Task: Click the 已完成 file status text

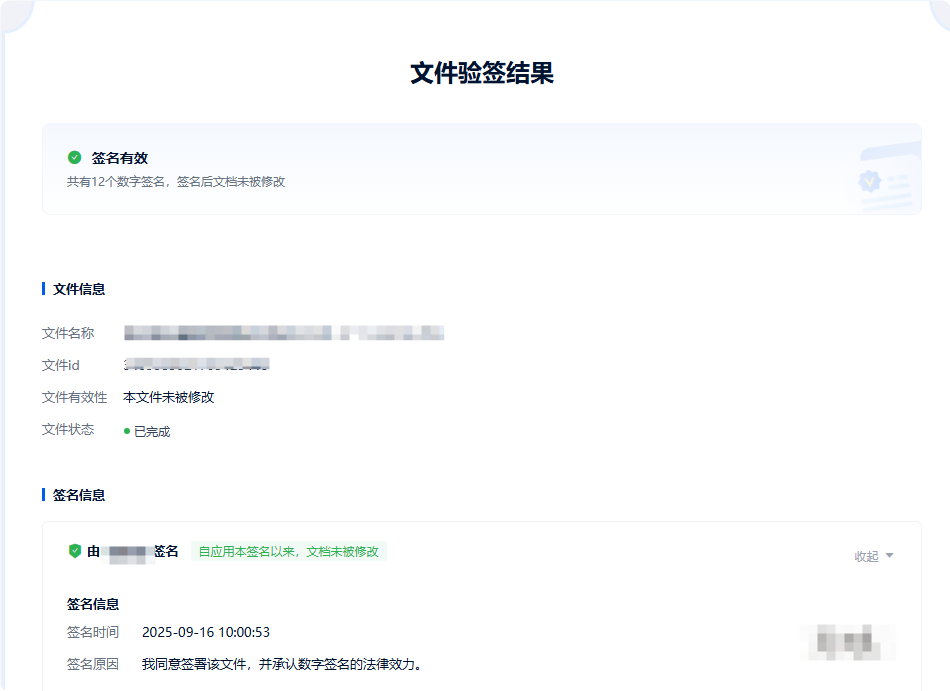Action: pos(152,432)
